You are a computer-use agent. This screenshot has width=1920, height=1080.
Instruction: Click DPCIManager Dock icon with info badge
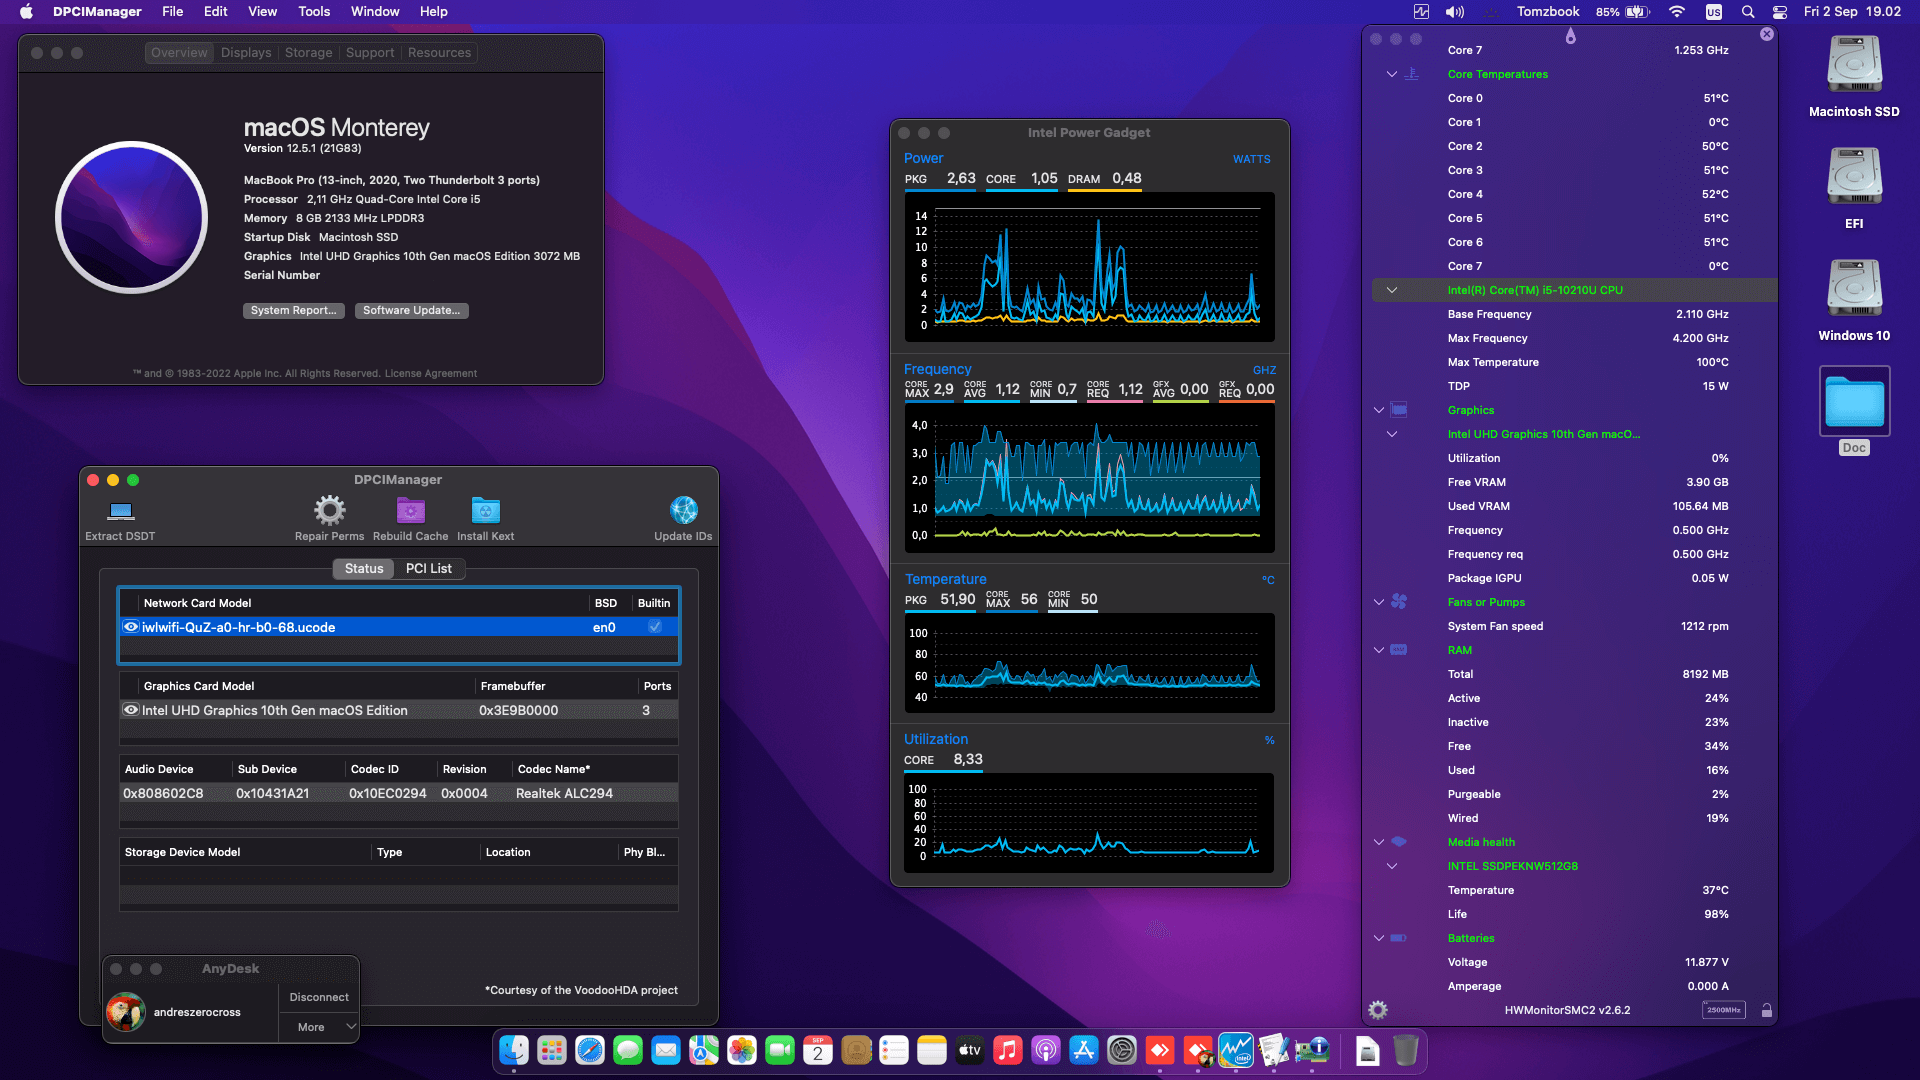[1312, 1050]
